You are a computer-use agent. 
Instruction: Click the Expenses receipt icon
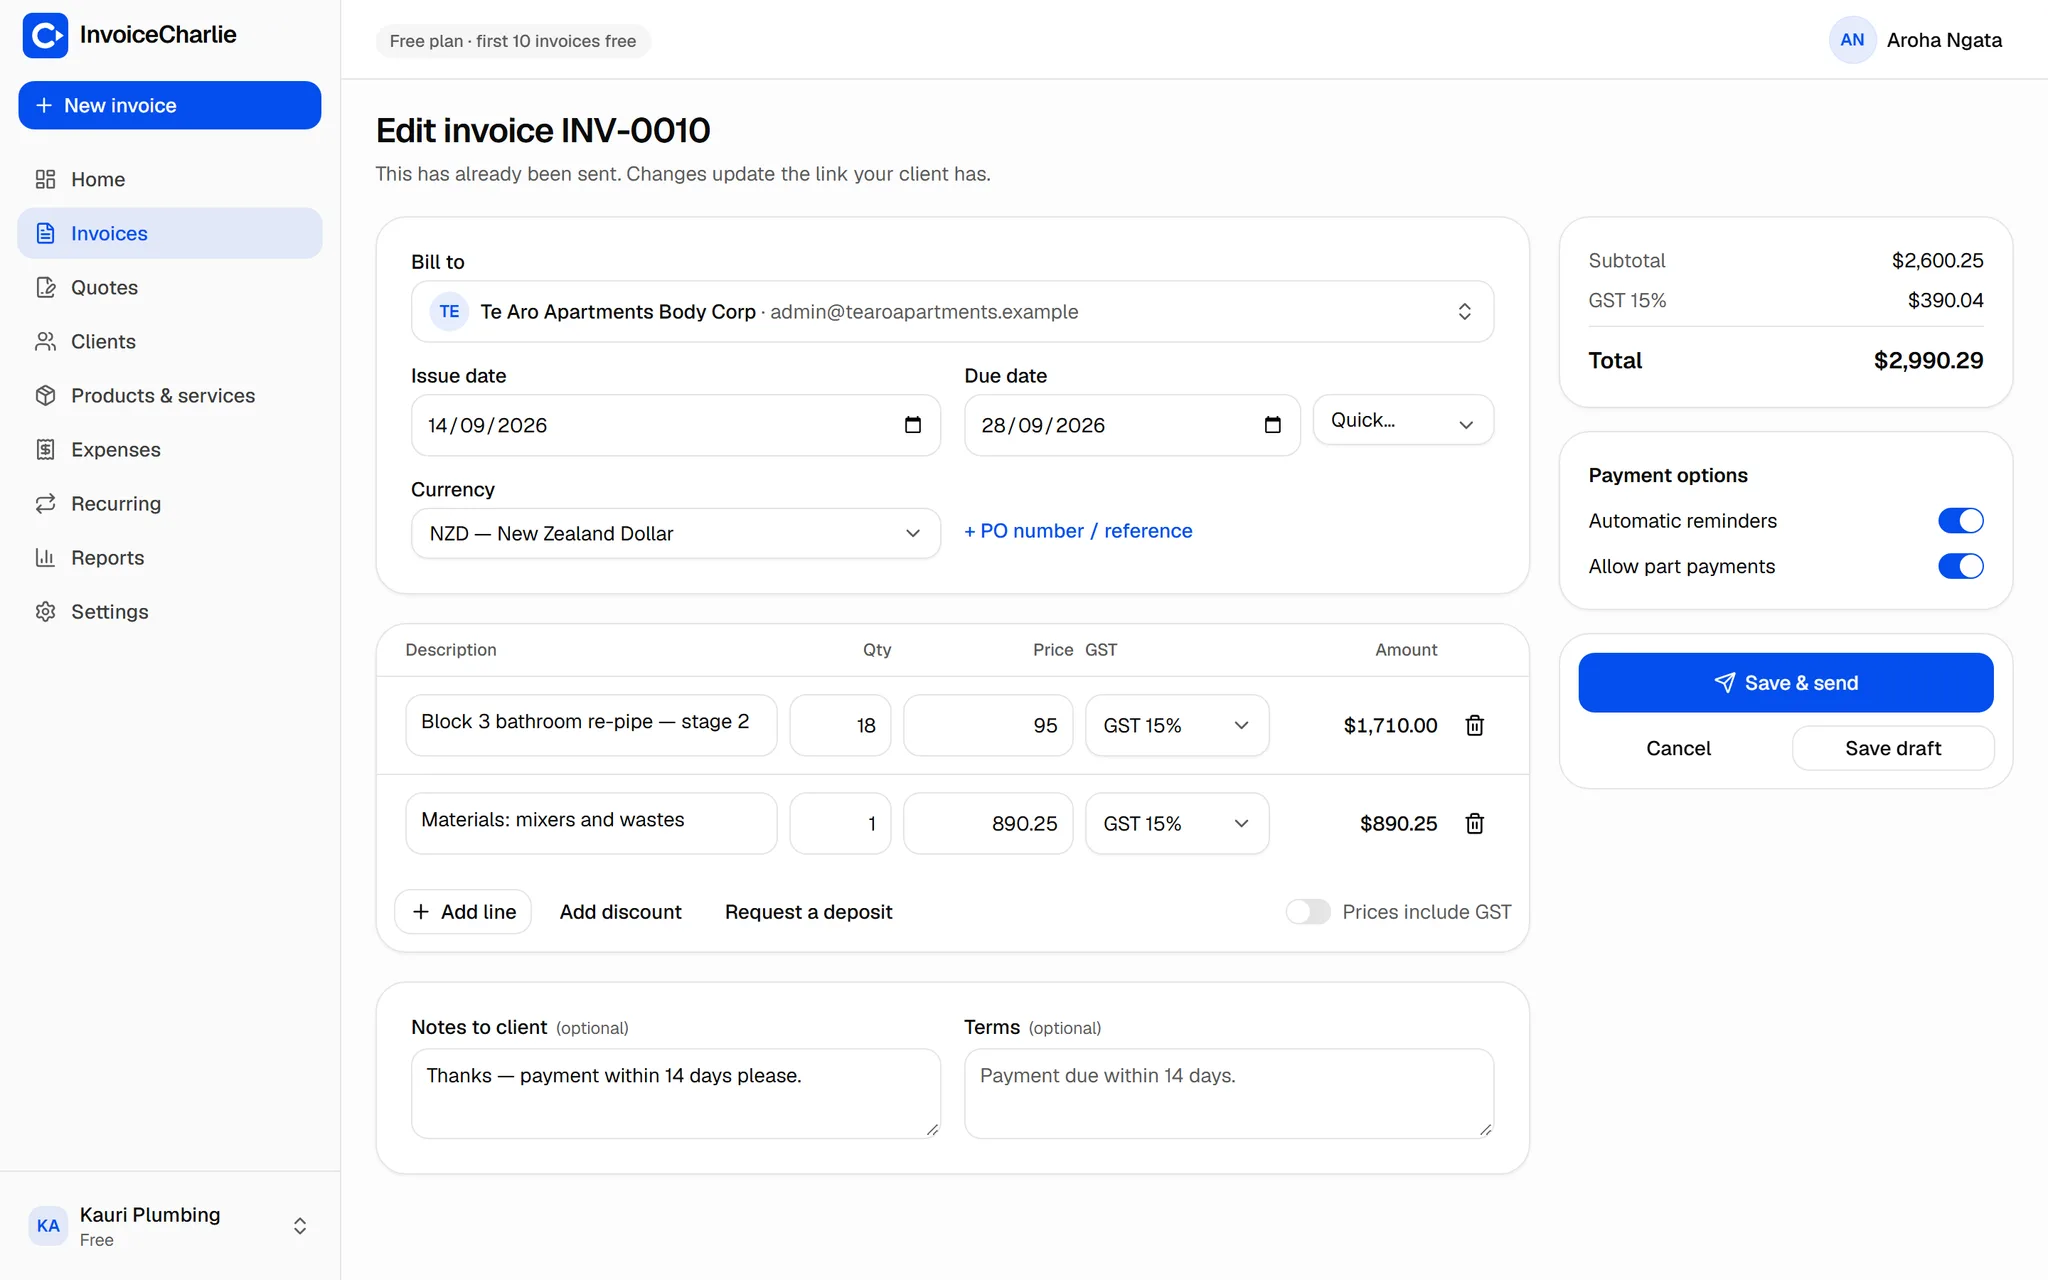(x=45, y=449)
